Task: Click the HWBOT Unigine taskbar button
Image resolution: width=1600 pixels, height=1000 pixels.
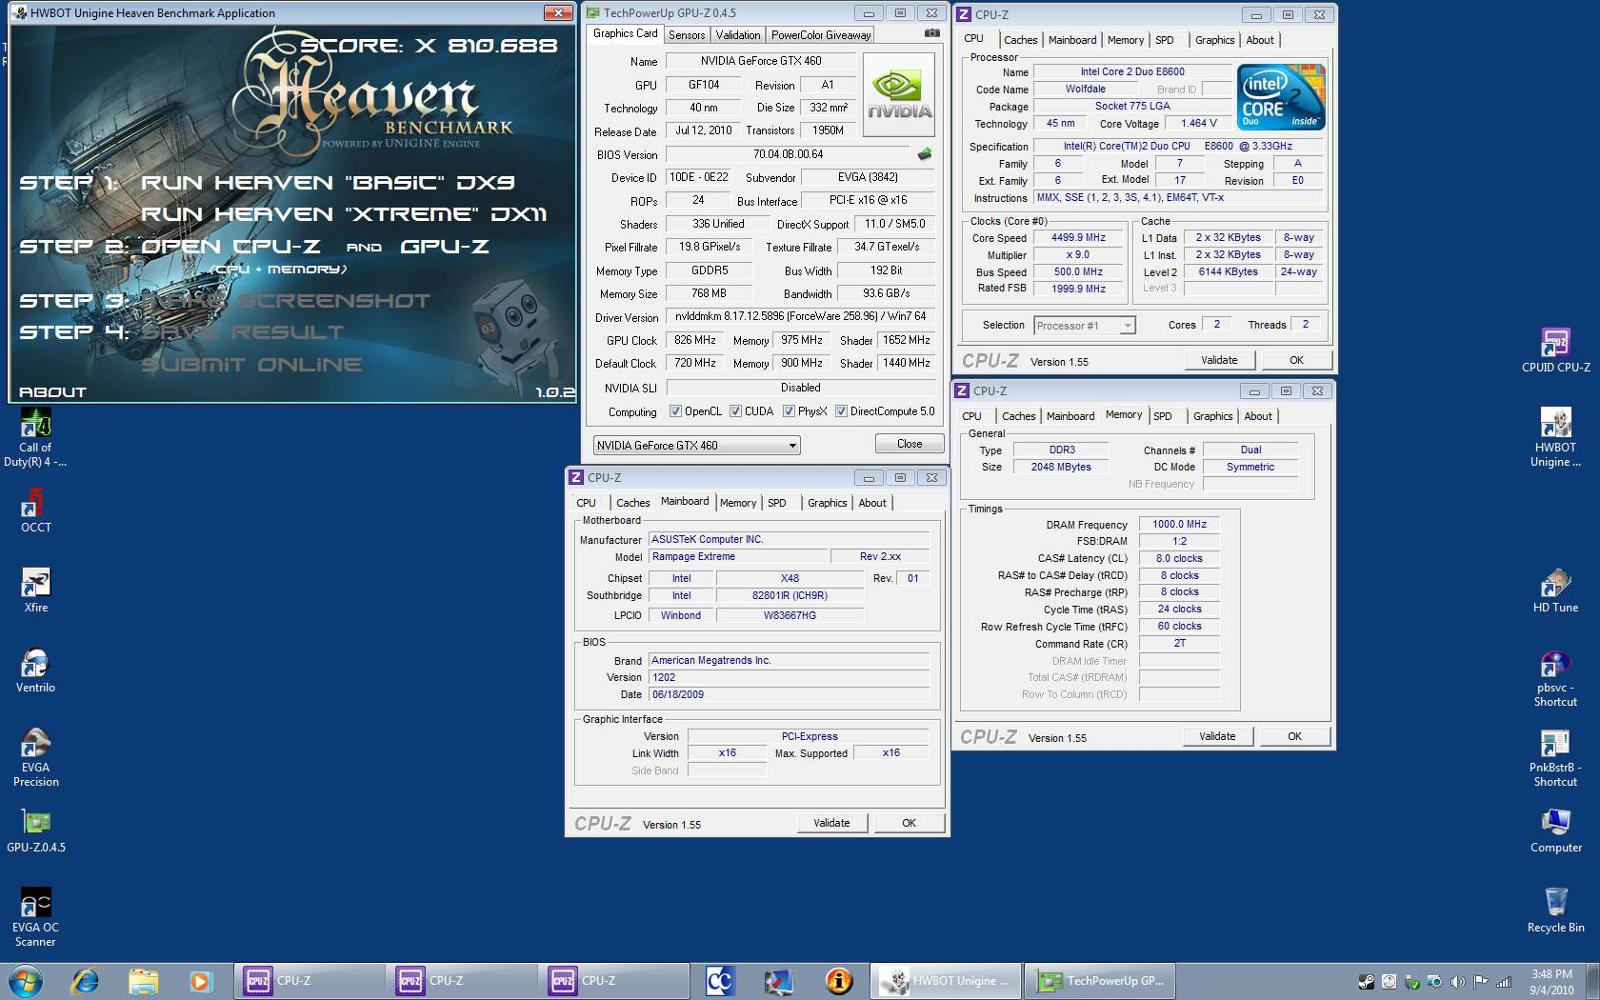Action: 945,981
